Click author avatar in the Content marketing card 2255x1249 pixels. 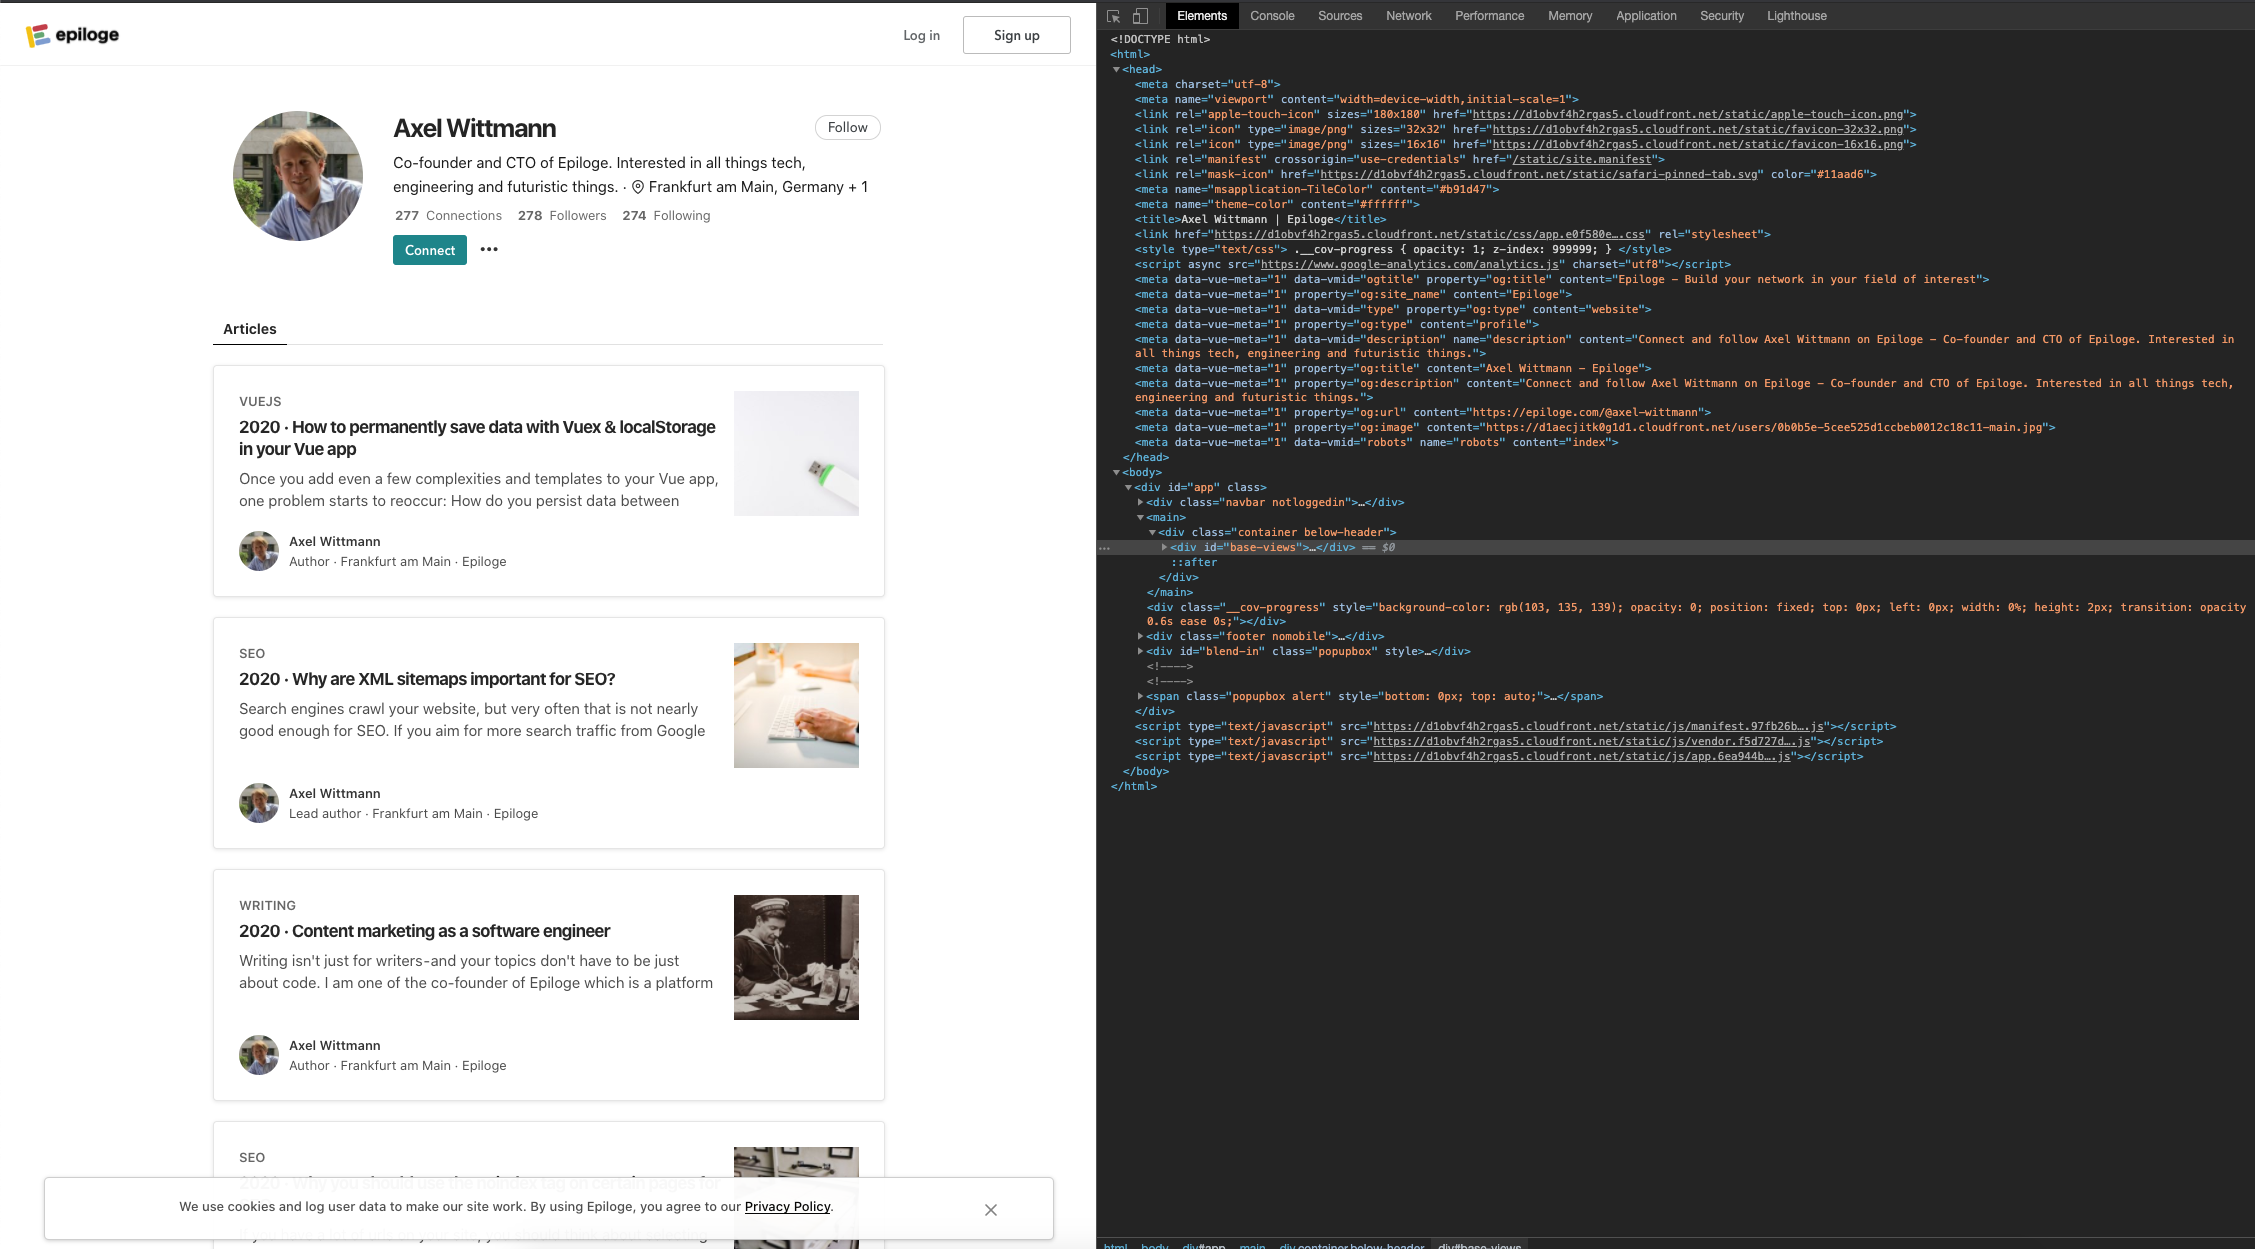click(259, 1055)
